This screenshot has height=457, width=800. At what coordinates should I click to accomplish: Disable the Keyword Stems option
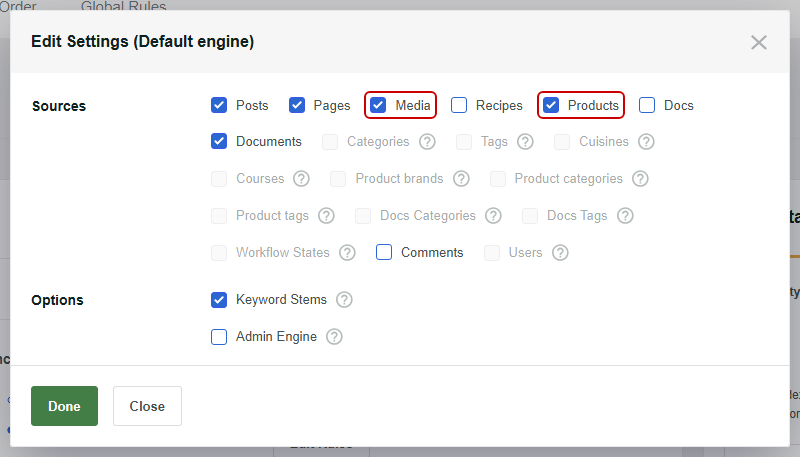coord(219,299)
